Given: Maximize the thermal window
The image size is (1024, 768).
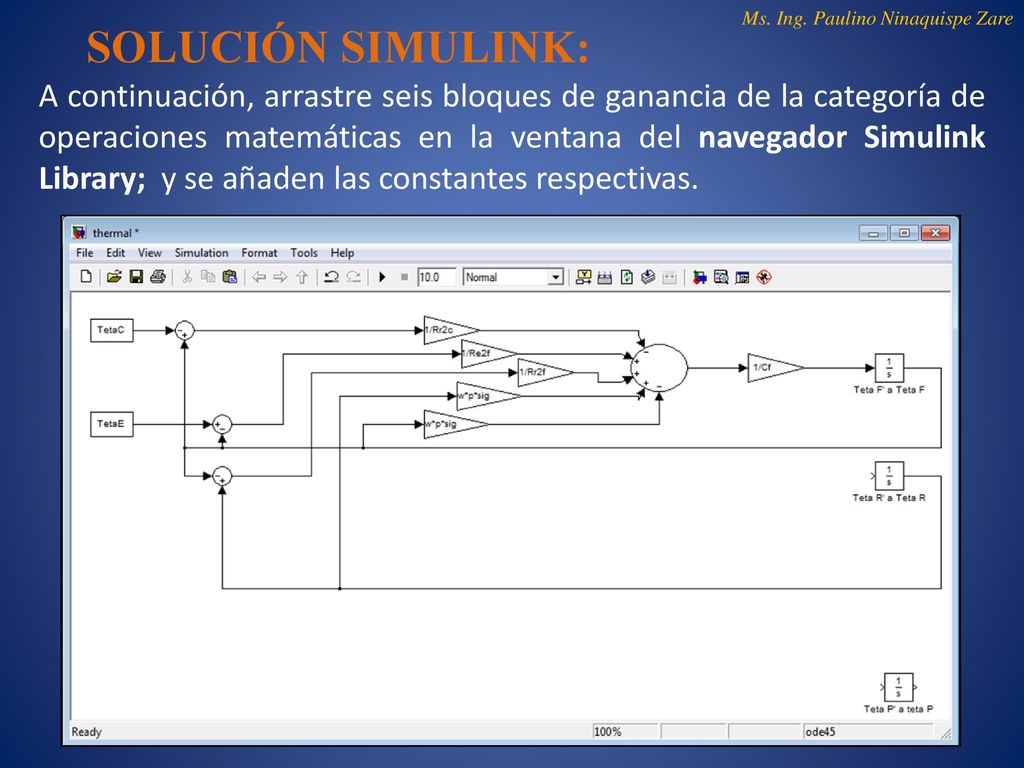Looking at the screenshot, I should pos(904,233).
